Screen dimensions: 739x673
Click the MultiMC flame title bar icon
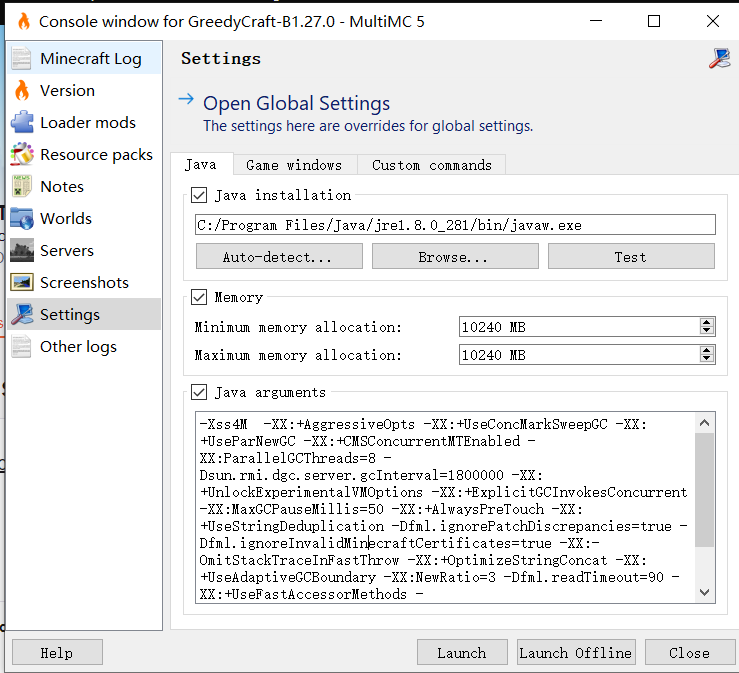pos(24,22)
